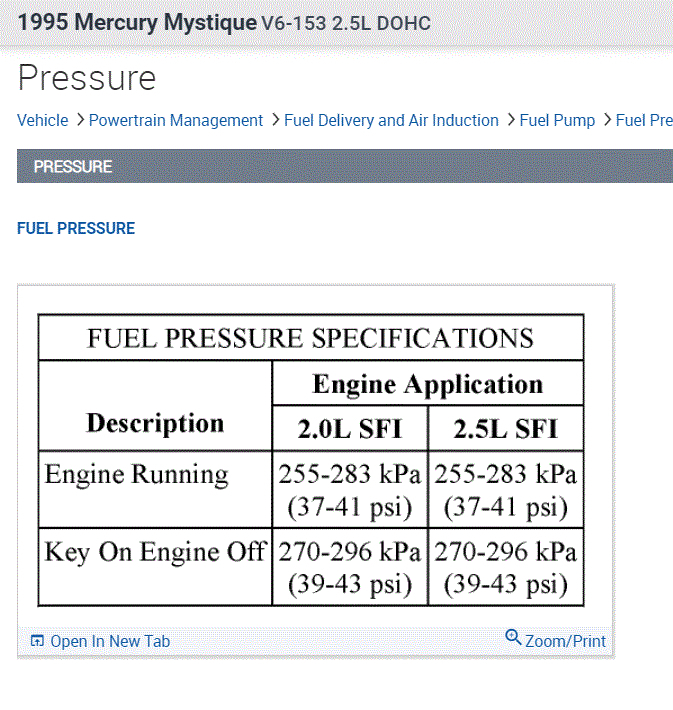
Task: Select the truncated Fuel Pre breadcrumb
Action: pyautogui.click(x=644, y=120)
